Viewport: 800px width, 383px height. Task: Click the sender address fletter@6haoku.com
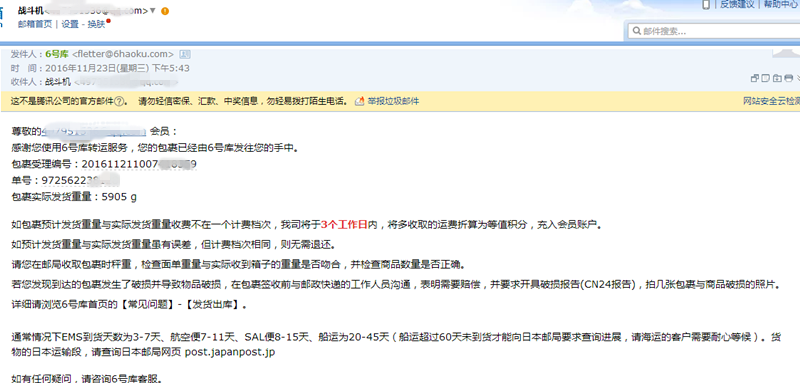(123, 54)
